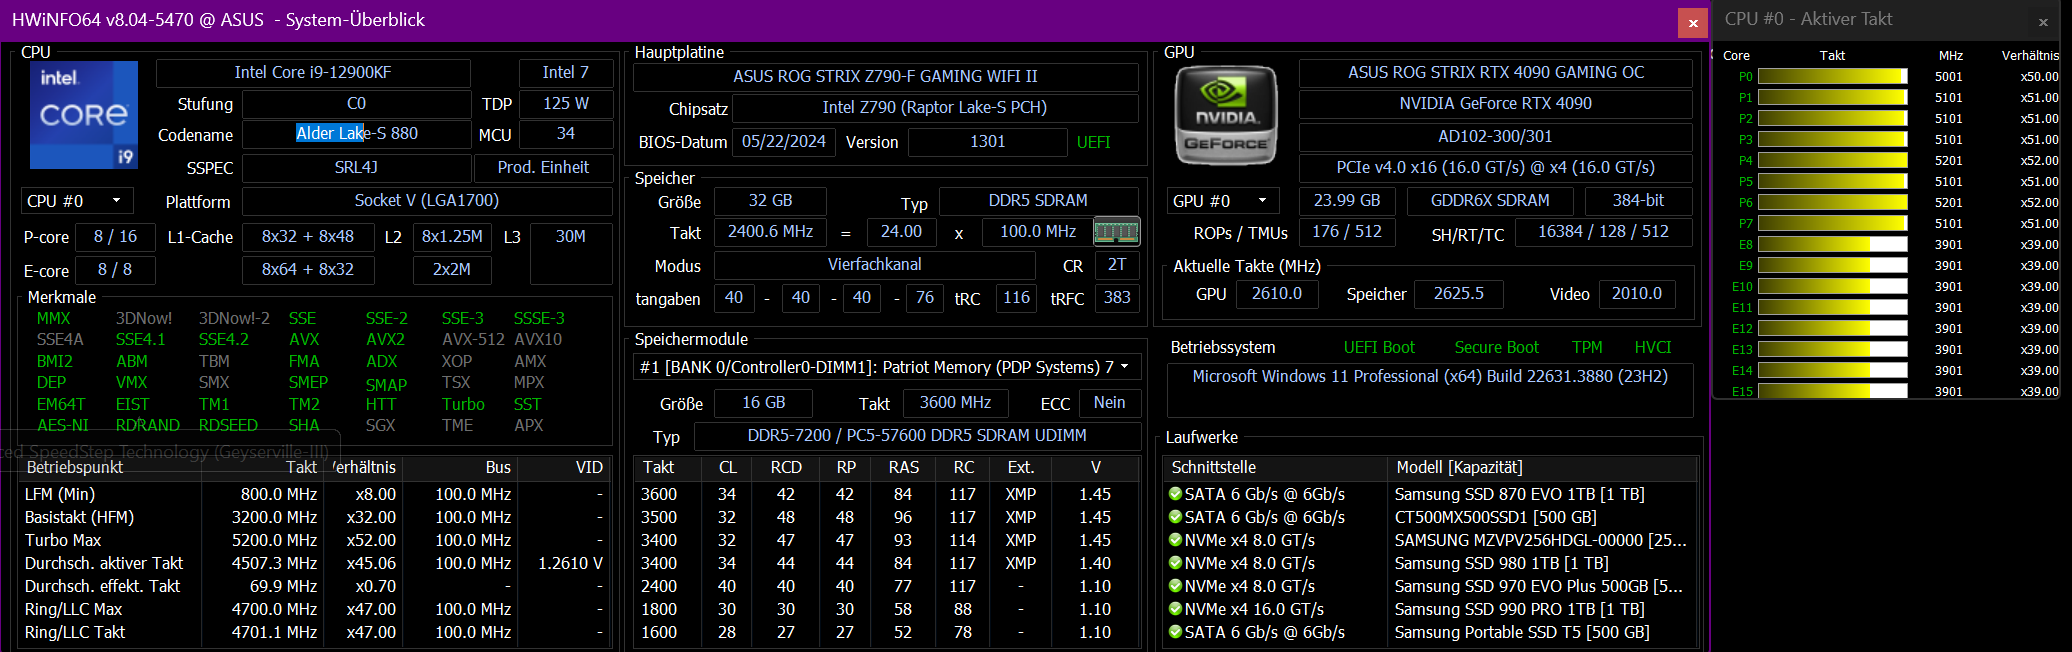Click the UEFI Boot indicator
The image size is (2072, 652).
pyautogui.click(x=1379, y=347)
